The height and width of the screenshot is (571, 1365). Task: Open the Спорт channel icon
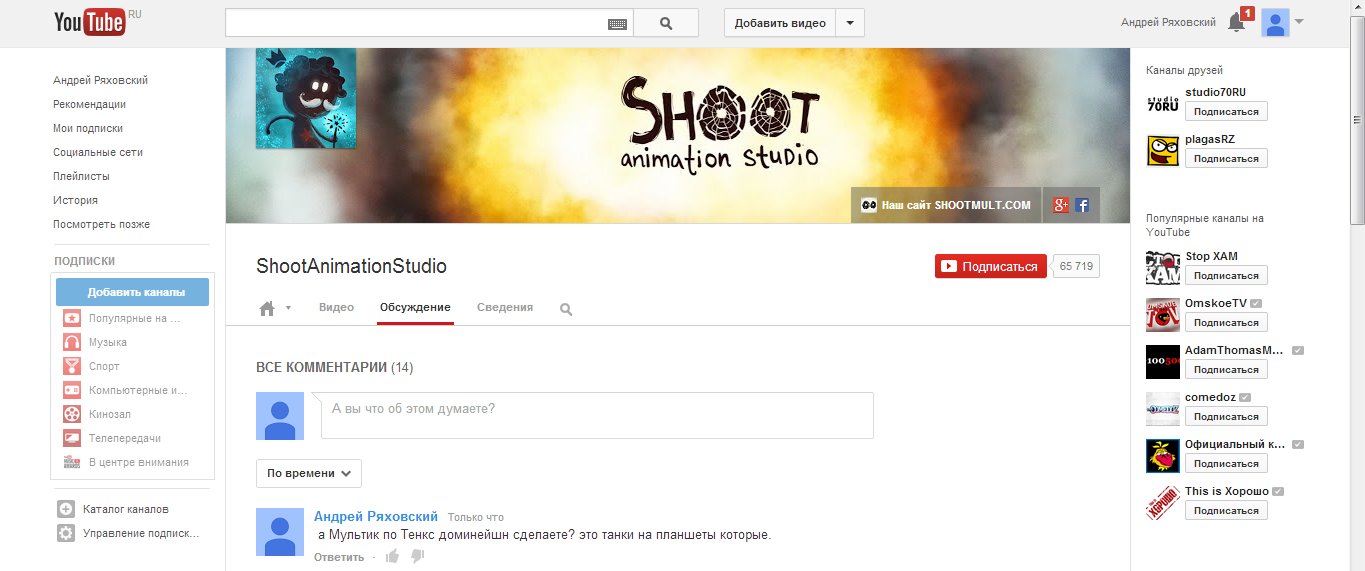72,366
